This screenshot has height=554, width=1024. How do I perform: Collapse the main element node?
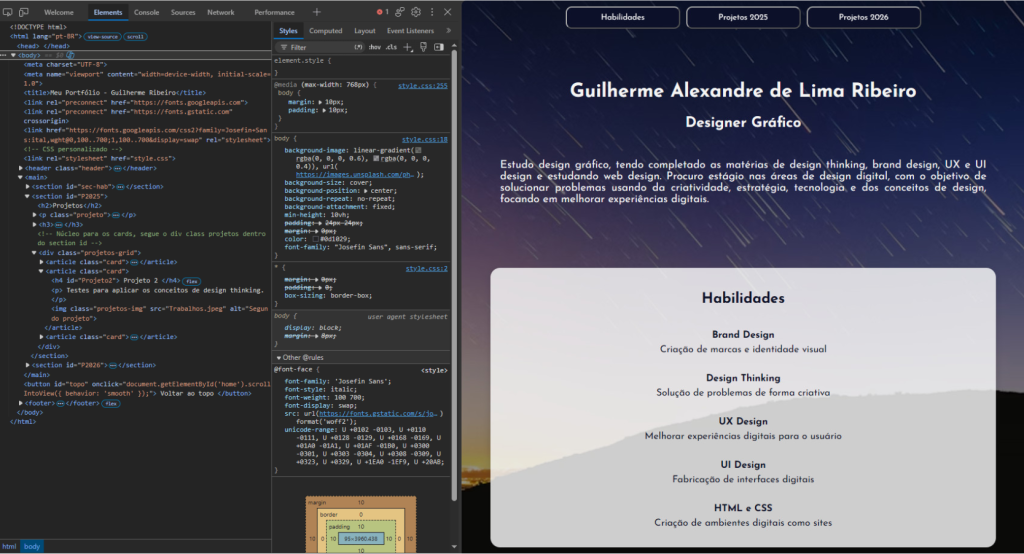click(x=20, y=177)
